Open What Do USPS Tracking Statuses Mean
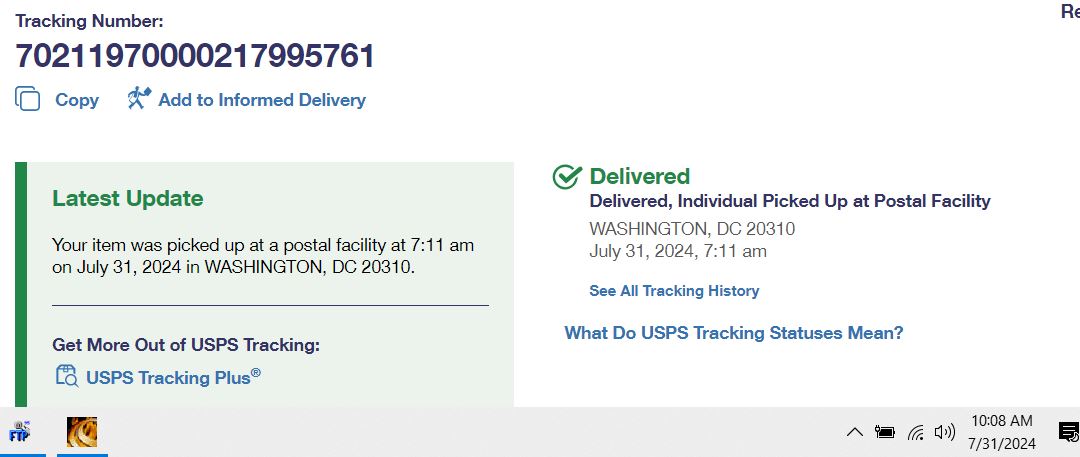Viewport: 1080px width, 457px height. tap(734, 333)
